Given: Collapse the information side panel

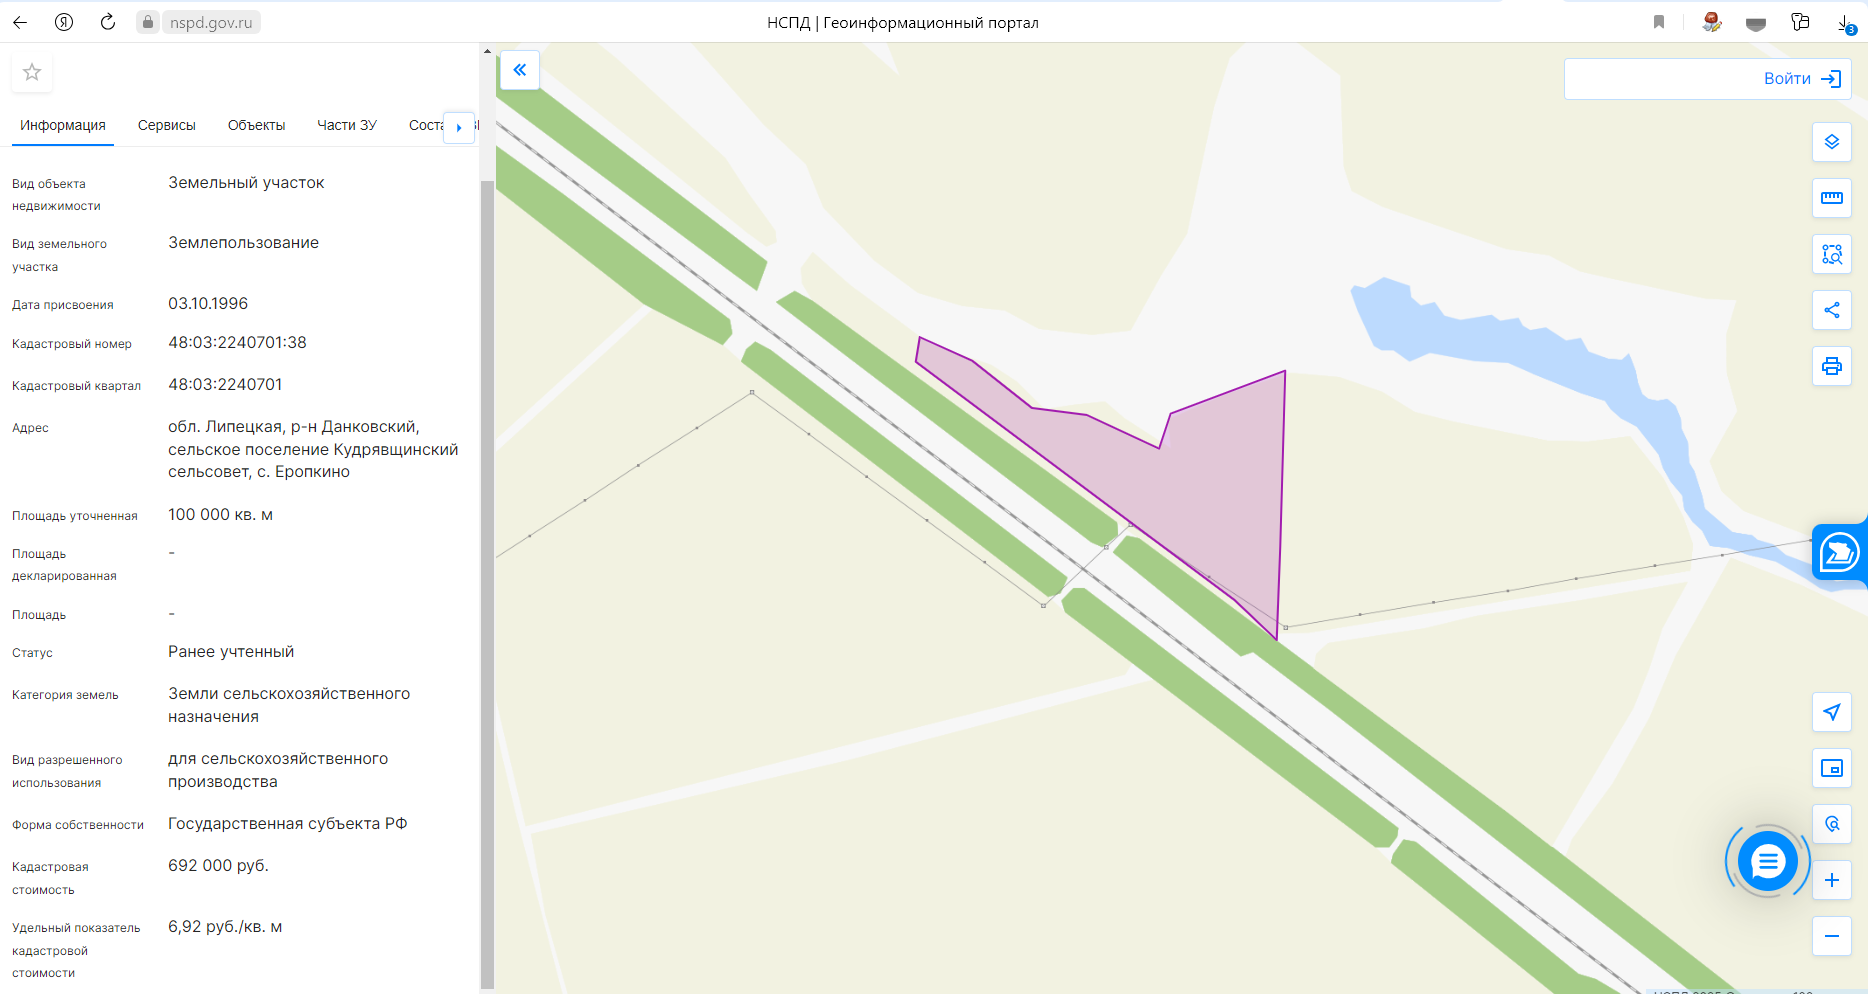Looking at the screenshot, I should click(519, 70).
